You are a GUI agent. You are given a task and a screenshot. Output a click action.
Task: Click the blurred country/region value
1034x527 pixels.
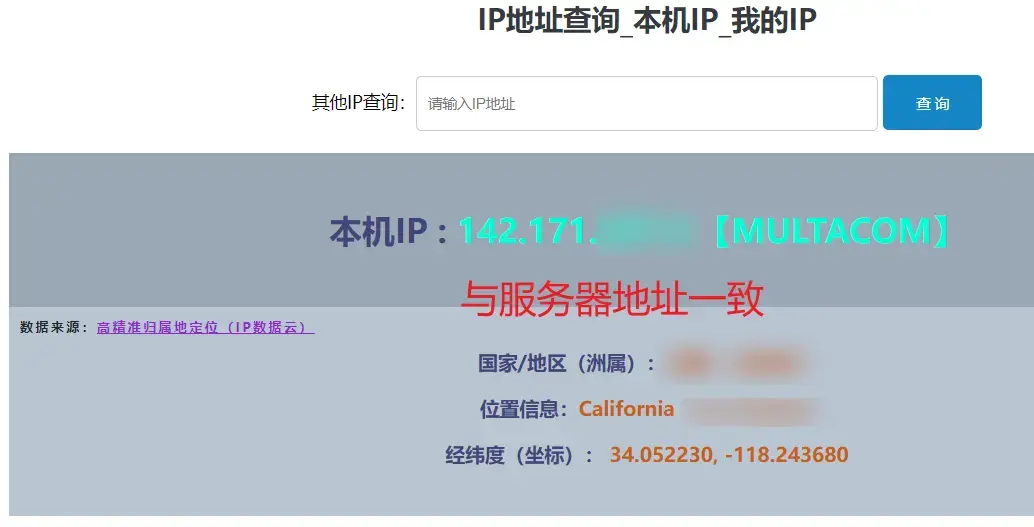(x=737, y=363)
